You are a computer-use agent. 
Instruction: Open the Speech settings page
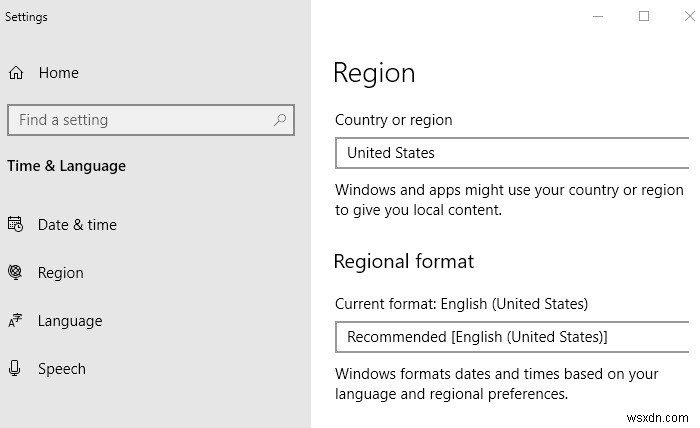[x=62, y=369]
